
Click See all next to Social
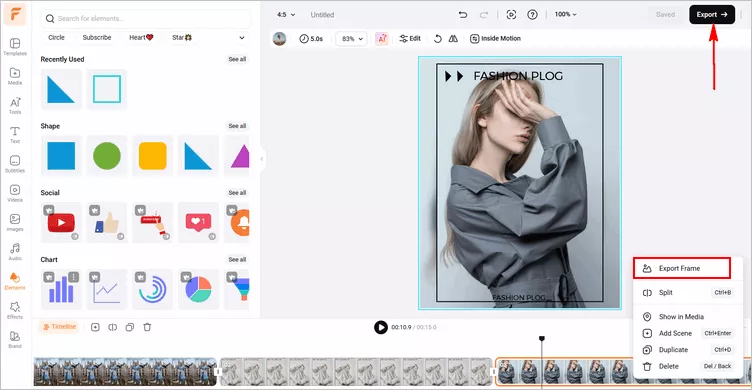237,192
